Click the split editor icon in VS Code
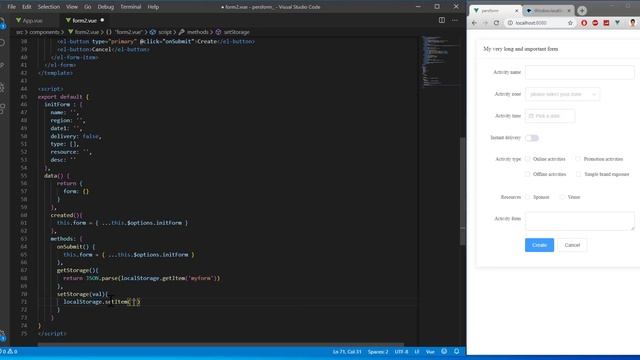 [x=442, y=20]
